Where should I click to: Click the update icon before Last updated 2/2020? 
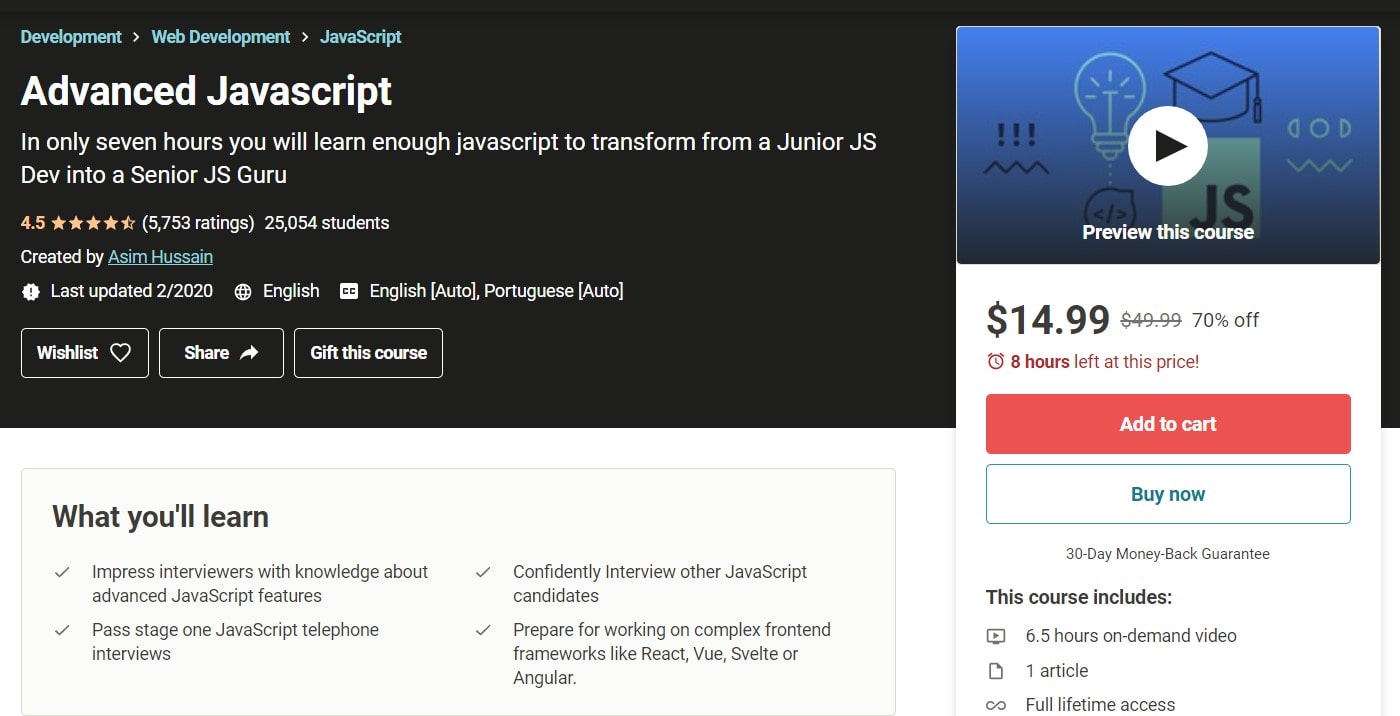31,291
